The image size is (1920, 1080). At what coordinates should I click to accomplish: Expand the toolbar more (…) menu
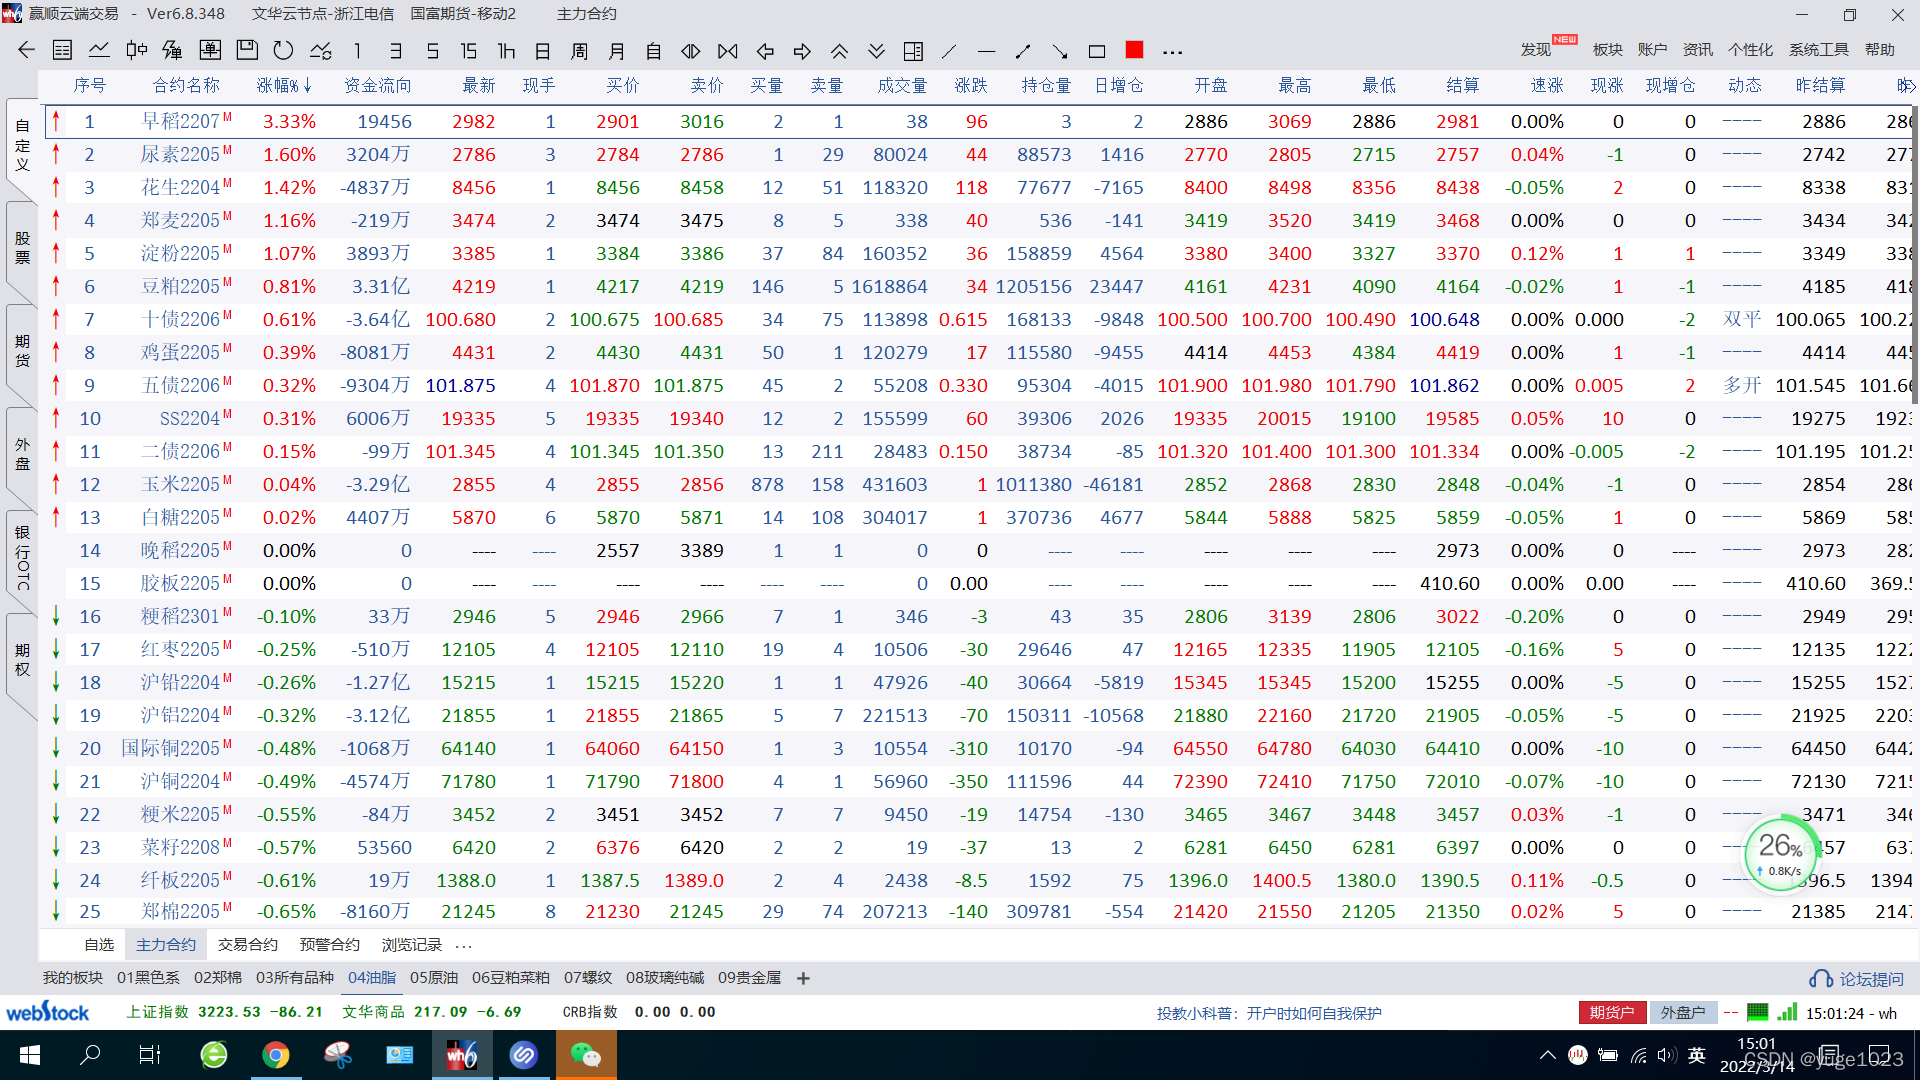point(1173,51)
